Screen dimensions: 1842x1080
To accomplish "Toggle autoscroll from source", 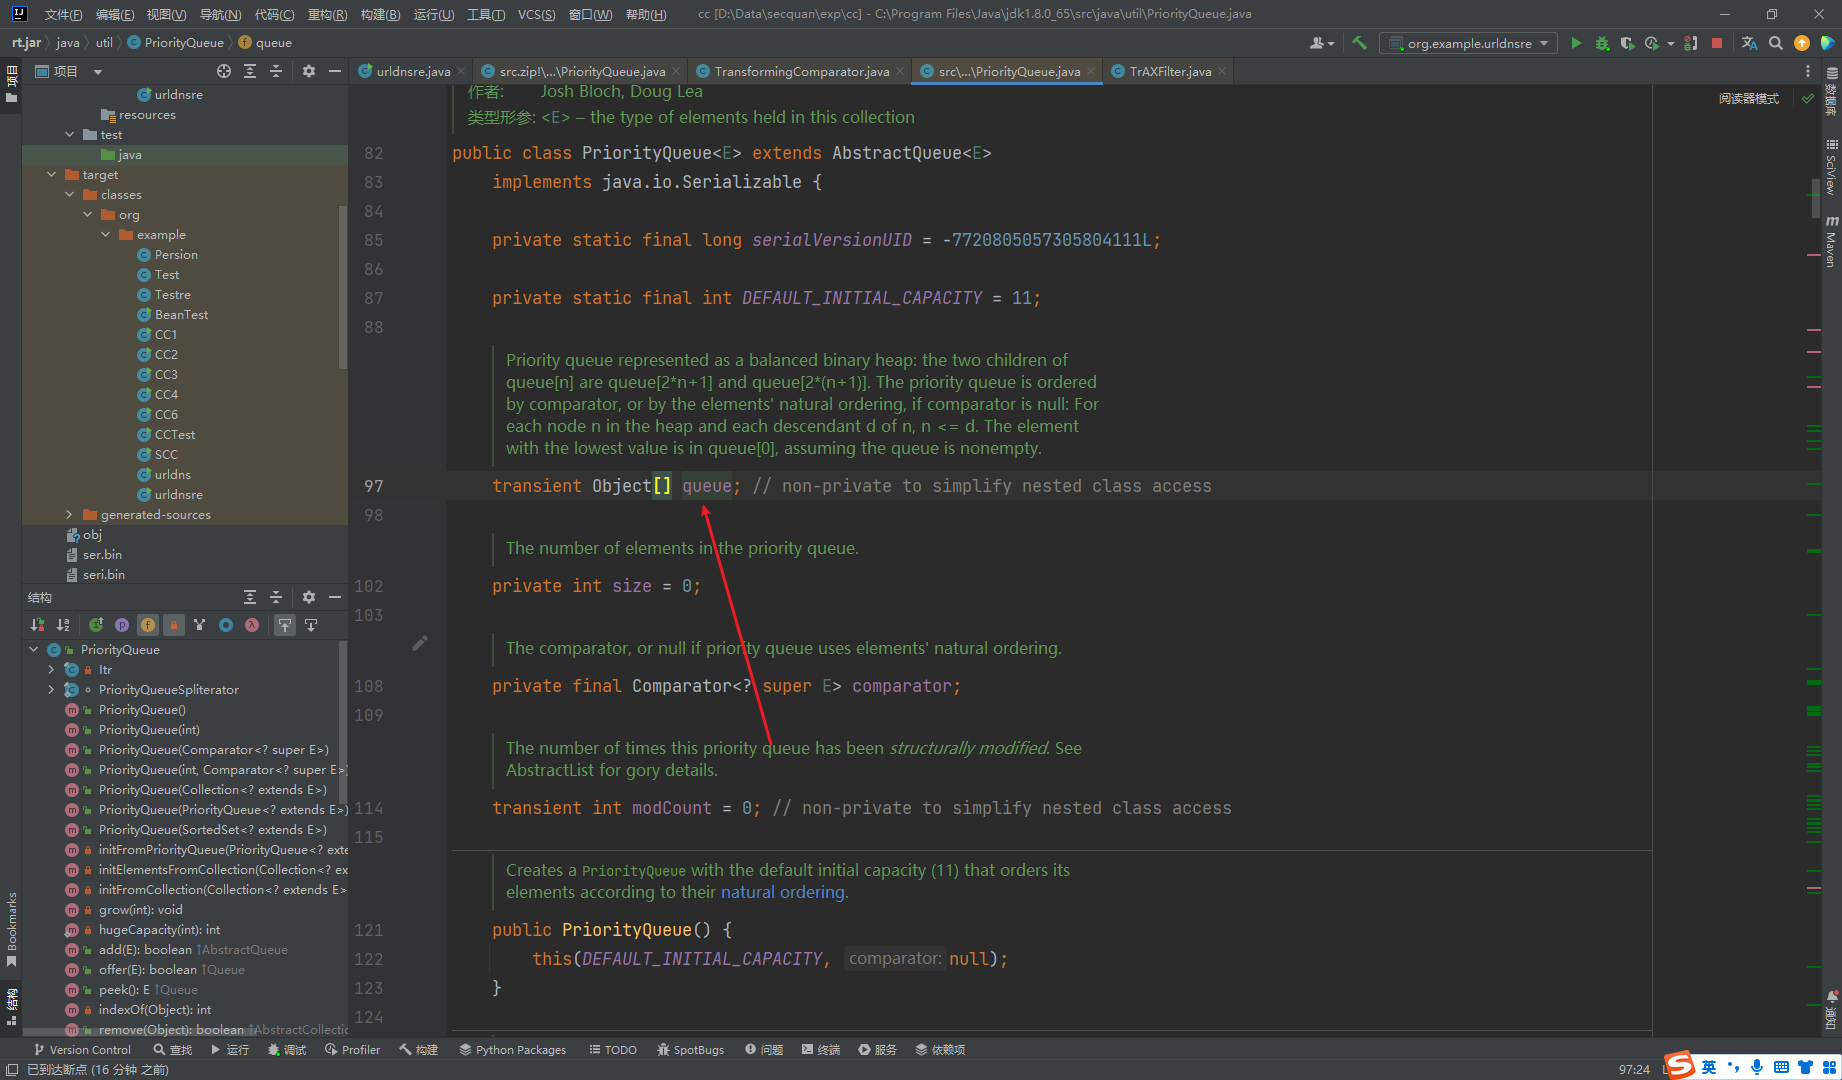I will click(x=311, y=625).
